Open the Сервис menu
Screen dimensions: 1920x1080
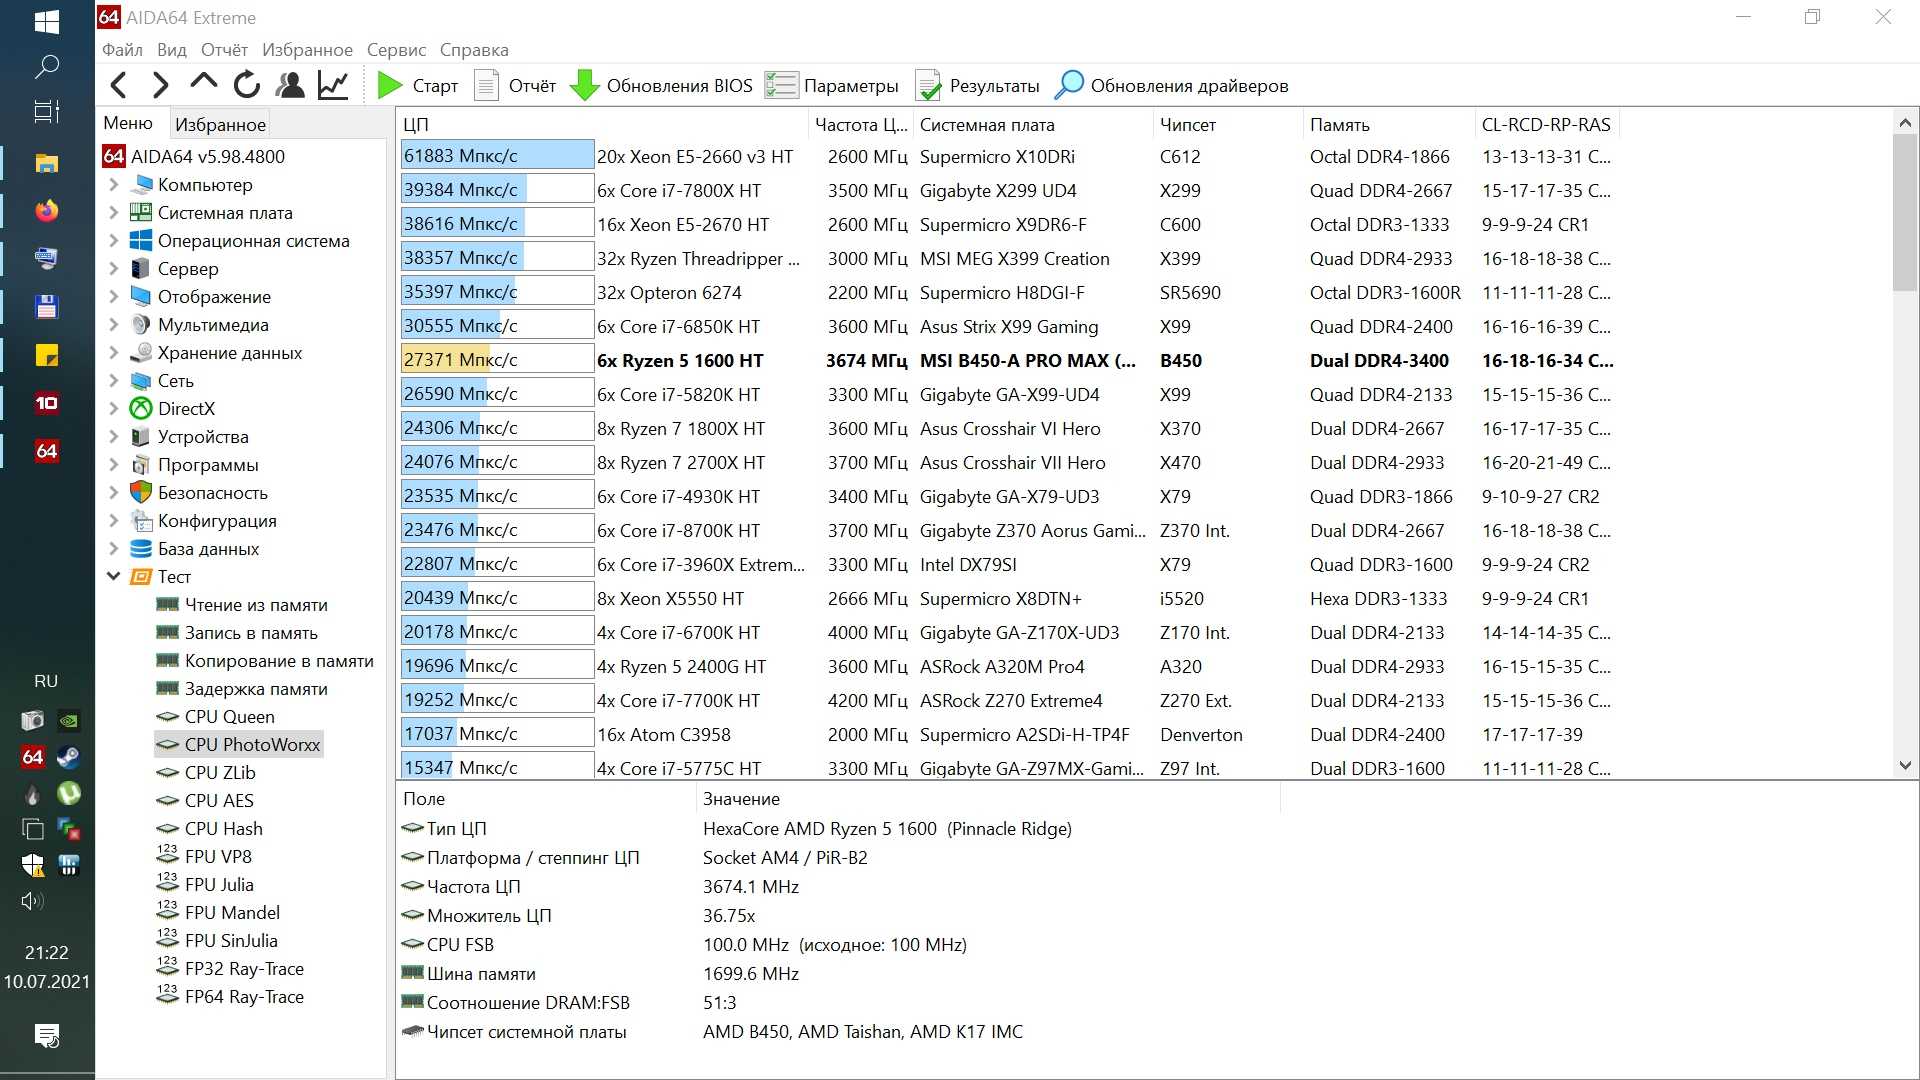pyautogui.click(x=396, y=50)
